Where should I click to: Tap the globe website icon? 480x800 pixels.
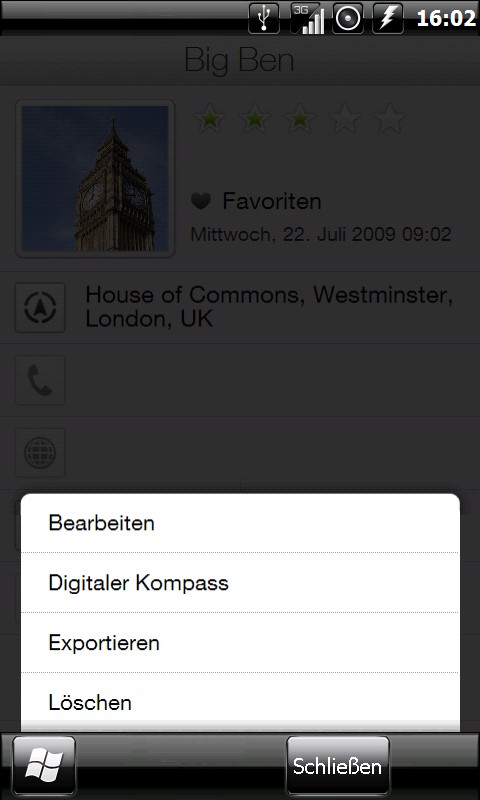pos(40,453)
